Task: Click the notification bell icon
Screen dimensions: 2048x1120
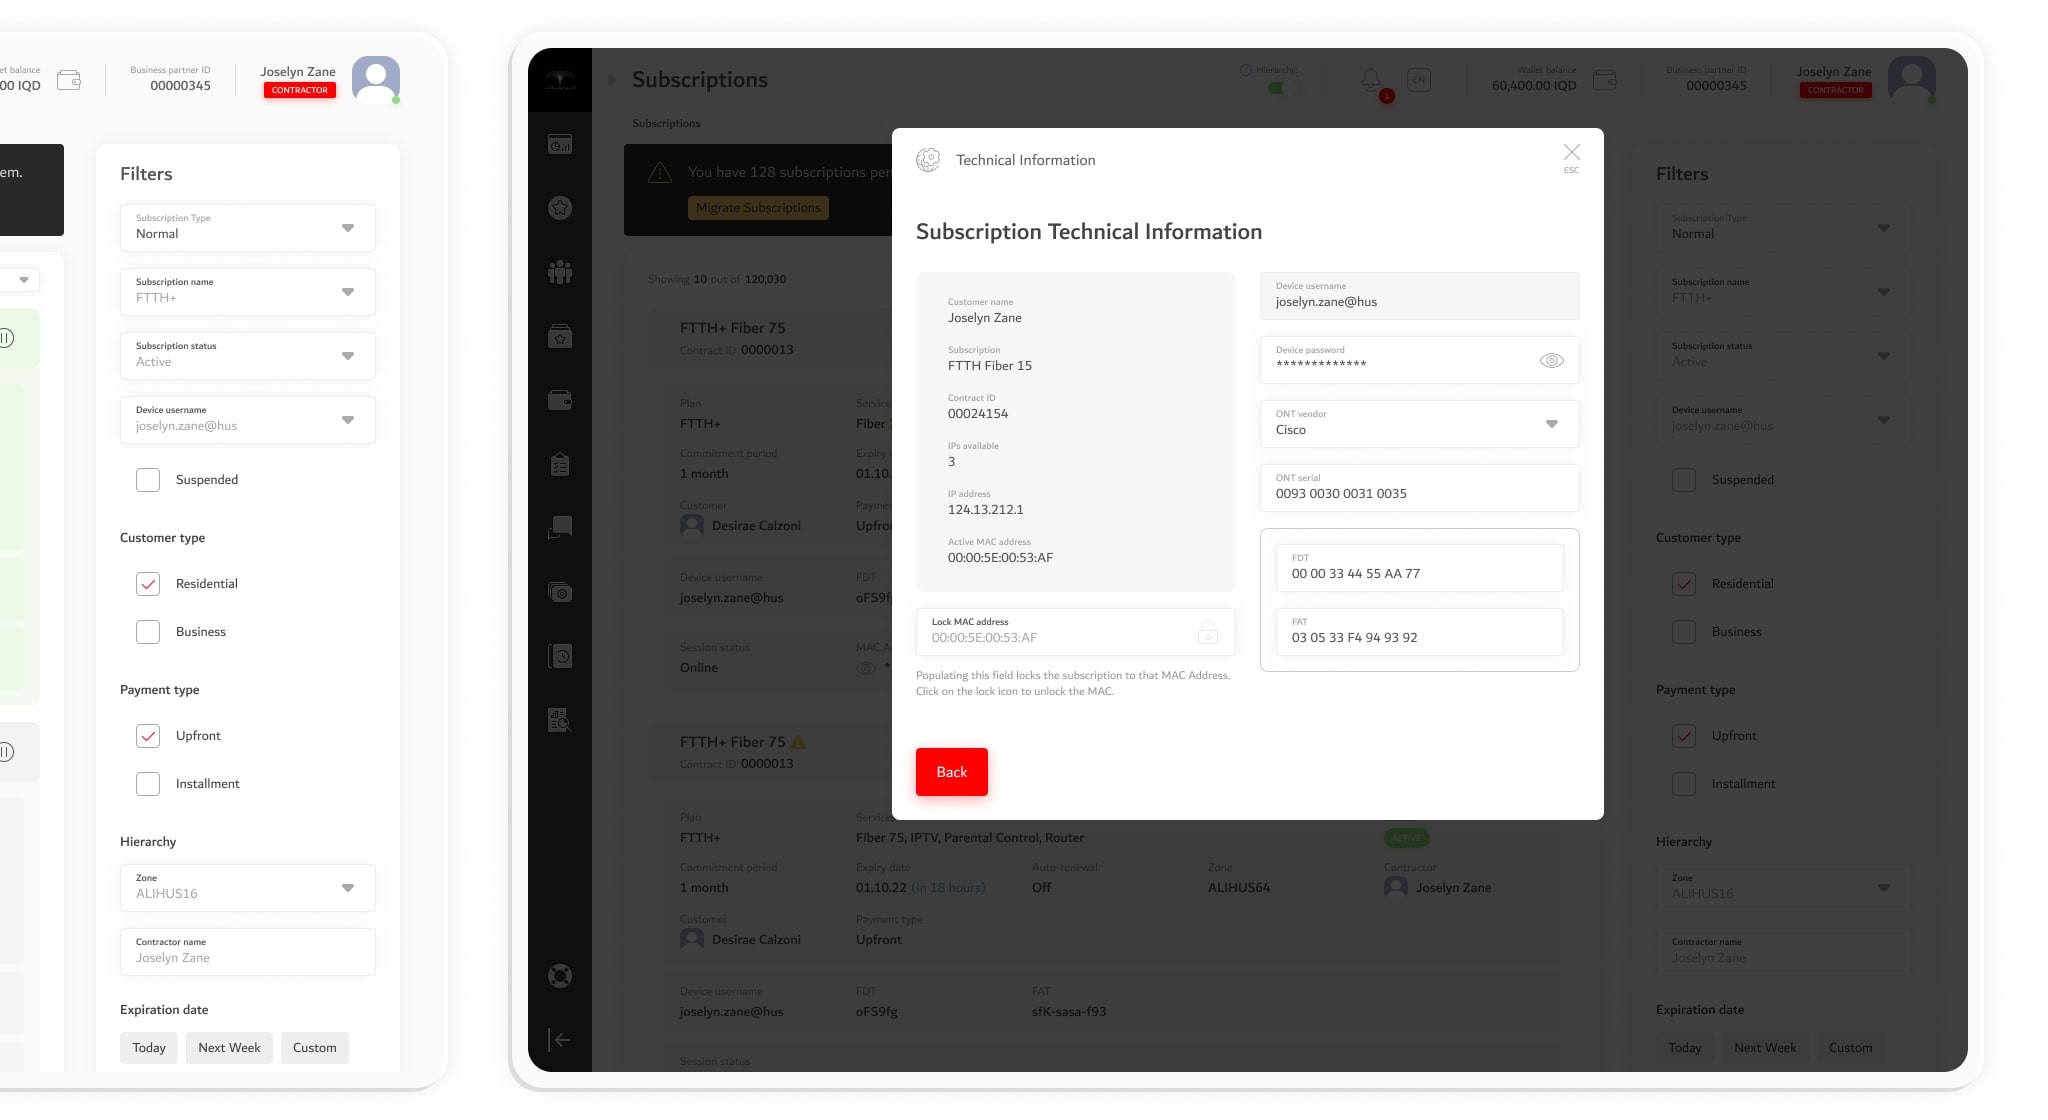Action: 1371,79
